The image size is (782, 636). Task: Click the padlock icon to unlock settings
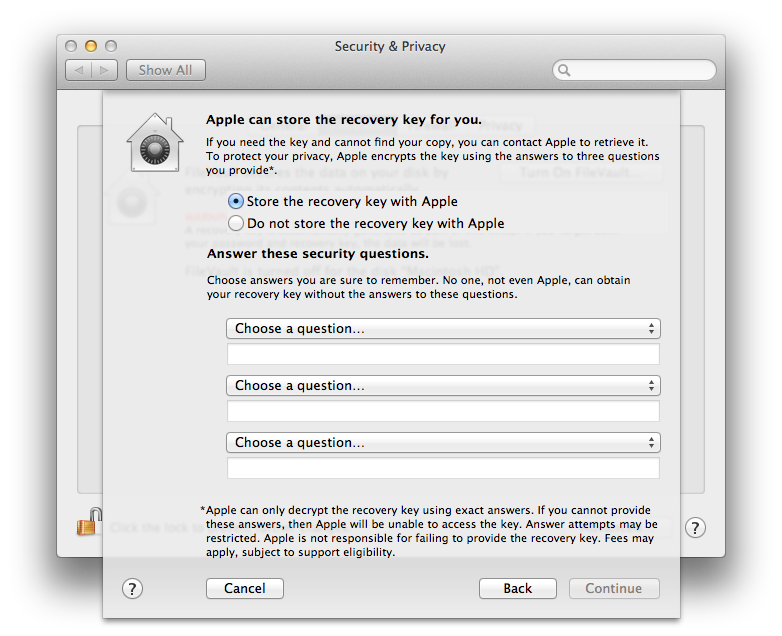click(x=89, y=522)
